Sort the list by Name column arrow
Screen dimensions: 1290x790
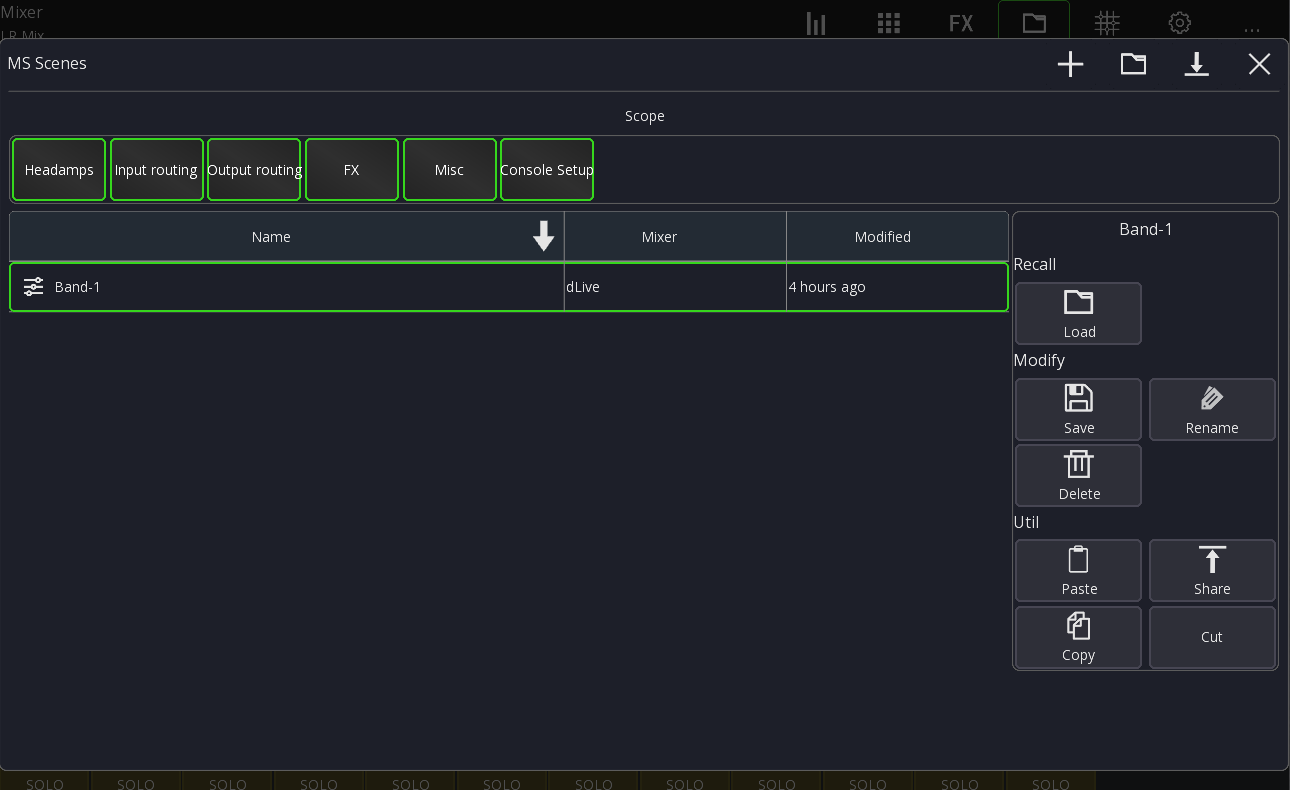(543, 237)
